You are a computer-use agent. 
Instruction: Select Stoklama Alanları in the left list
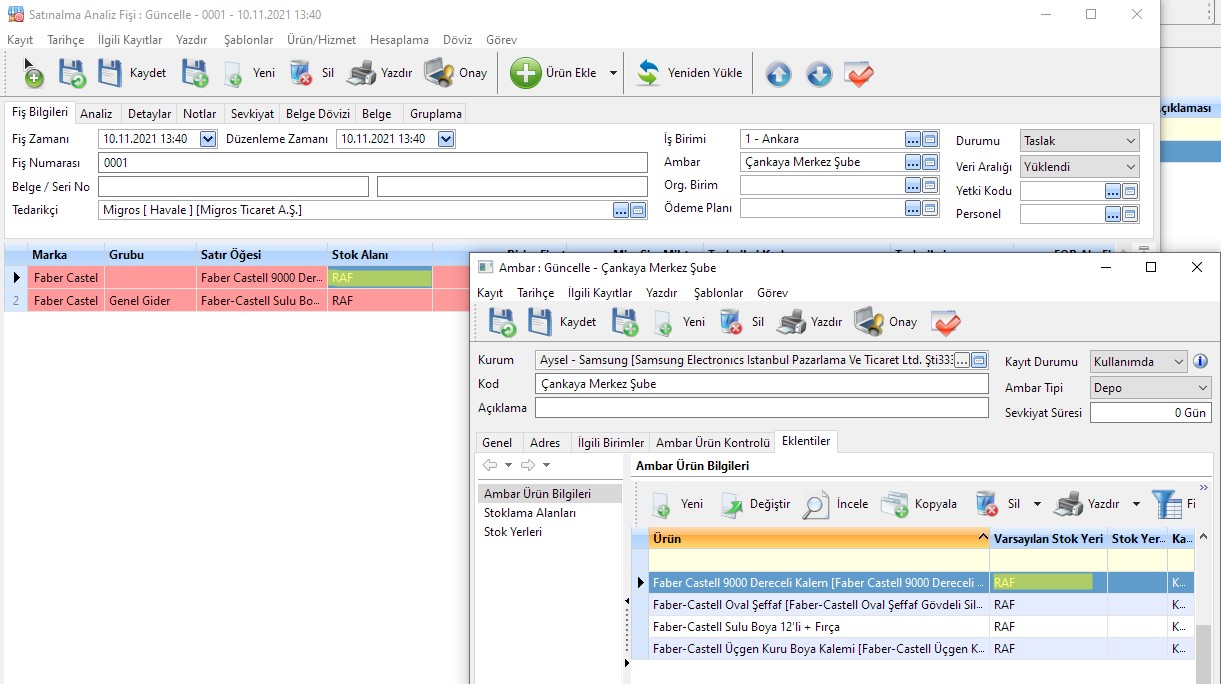tap(529, 513)
